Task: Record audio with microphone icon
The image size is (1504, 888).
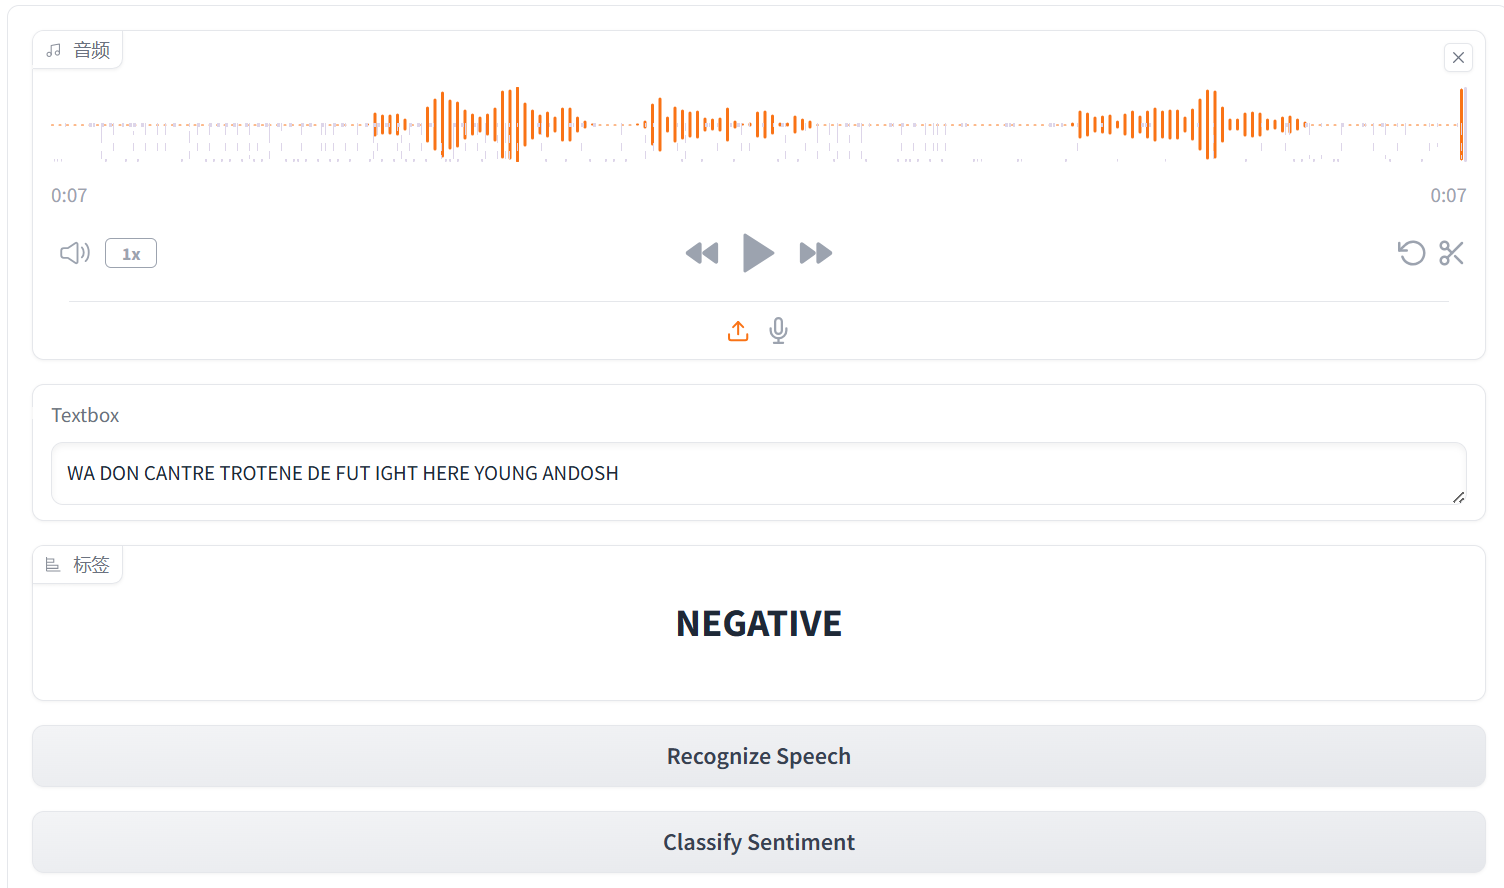Action: 779,331
